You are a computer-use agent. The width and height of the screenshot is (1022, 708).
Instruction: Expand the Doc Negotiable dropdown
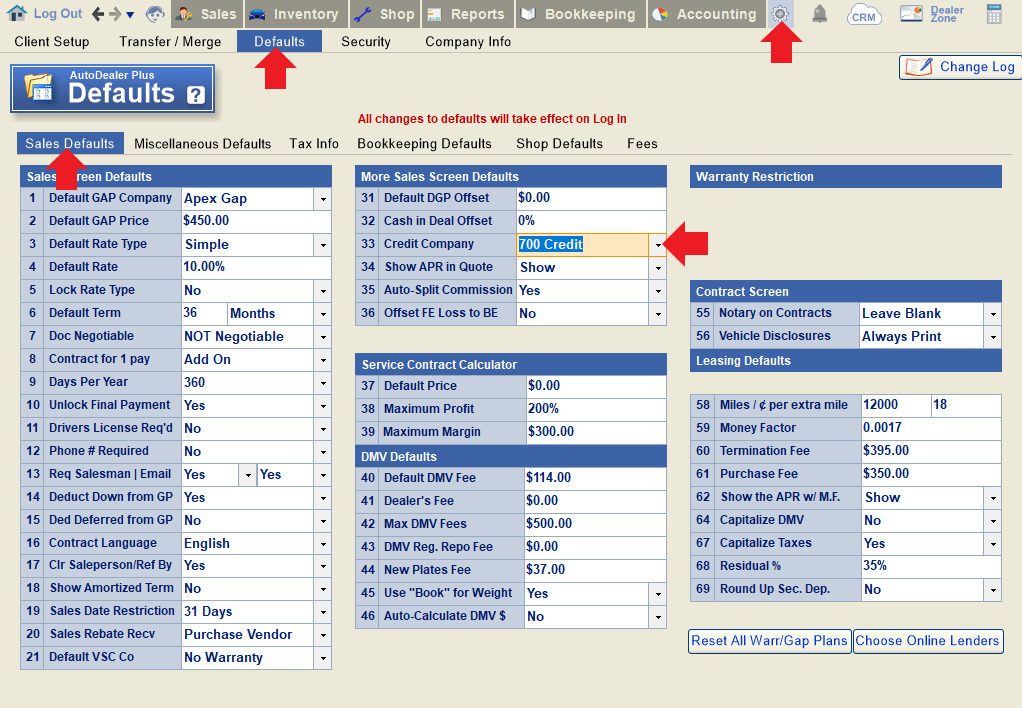coord(323,336)
